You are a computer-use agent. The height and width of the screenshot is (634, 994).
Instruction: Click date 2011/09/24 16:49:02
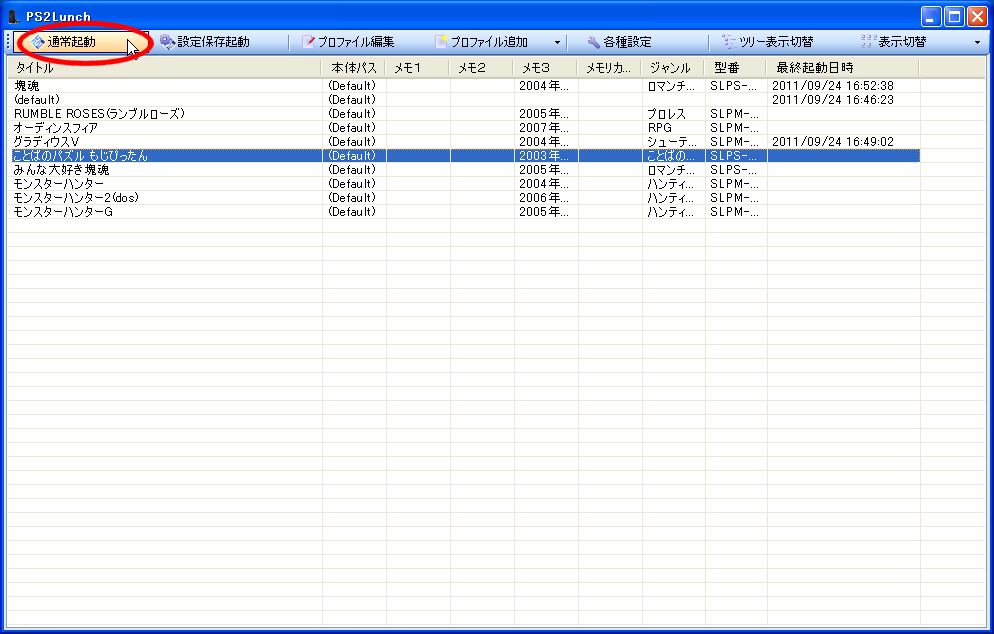832,142
